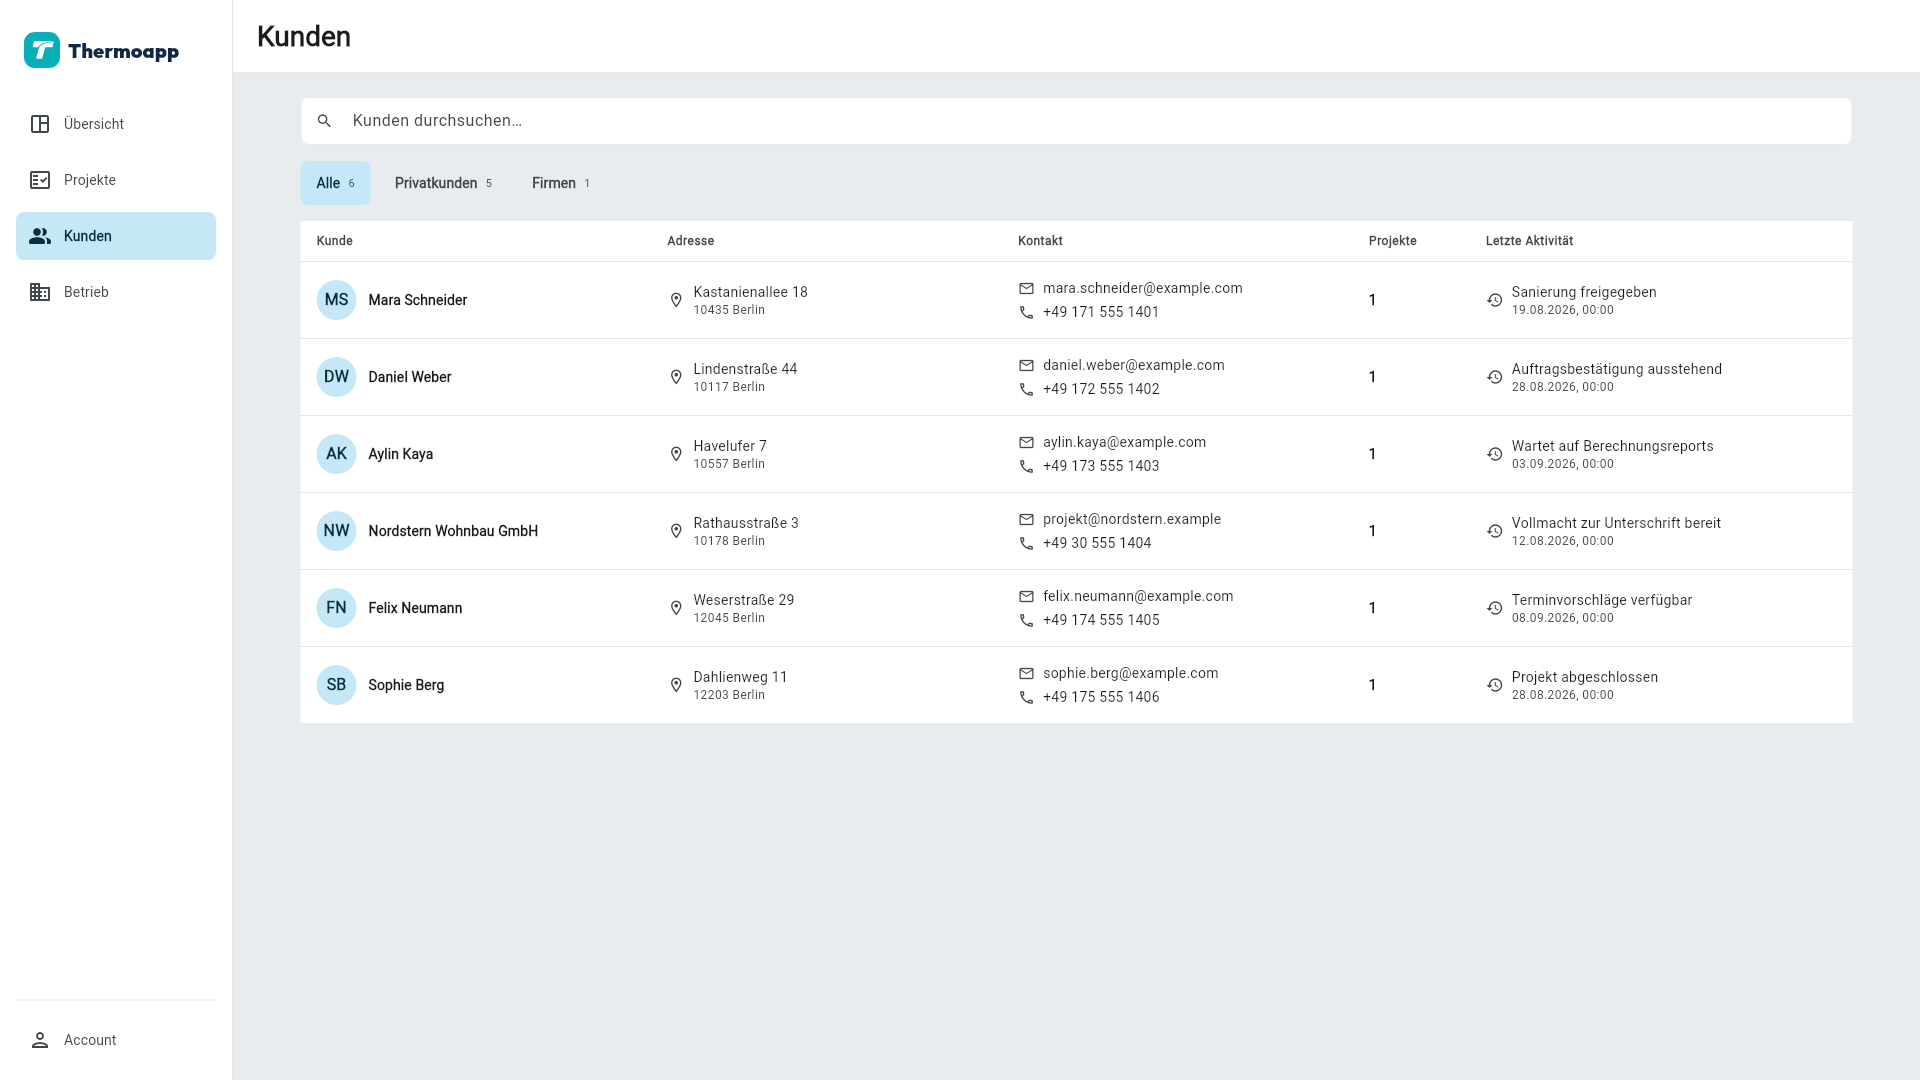Click the Adresse column header
This screenshot has height=1080, width=1920.
(x=691, y=241)
